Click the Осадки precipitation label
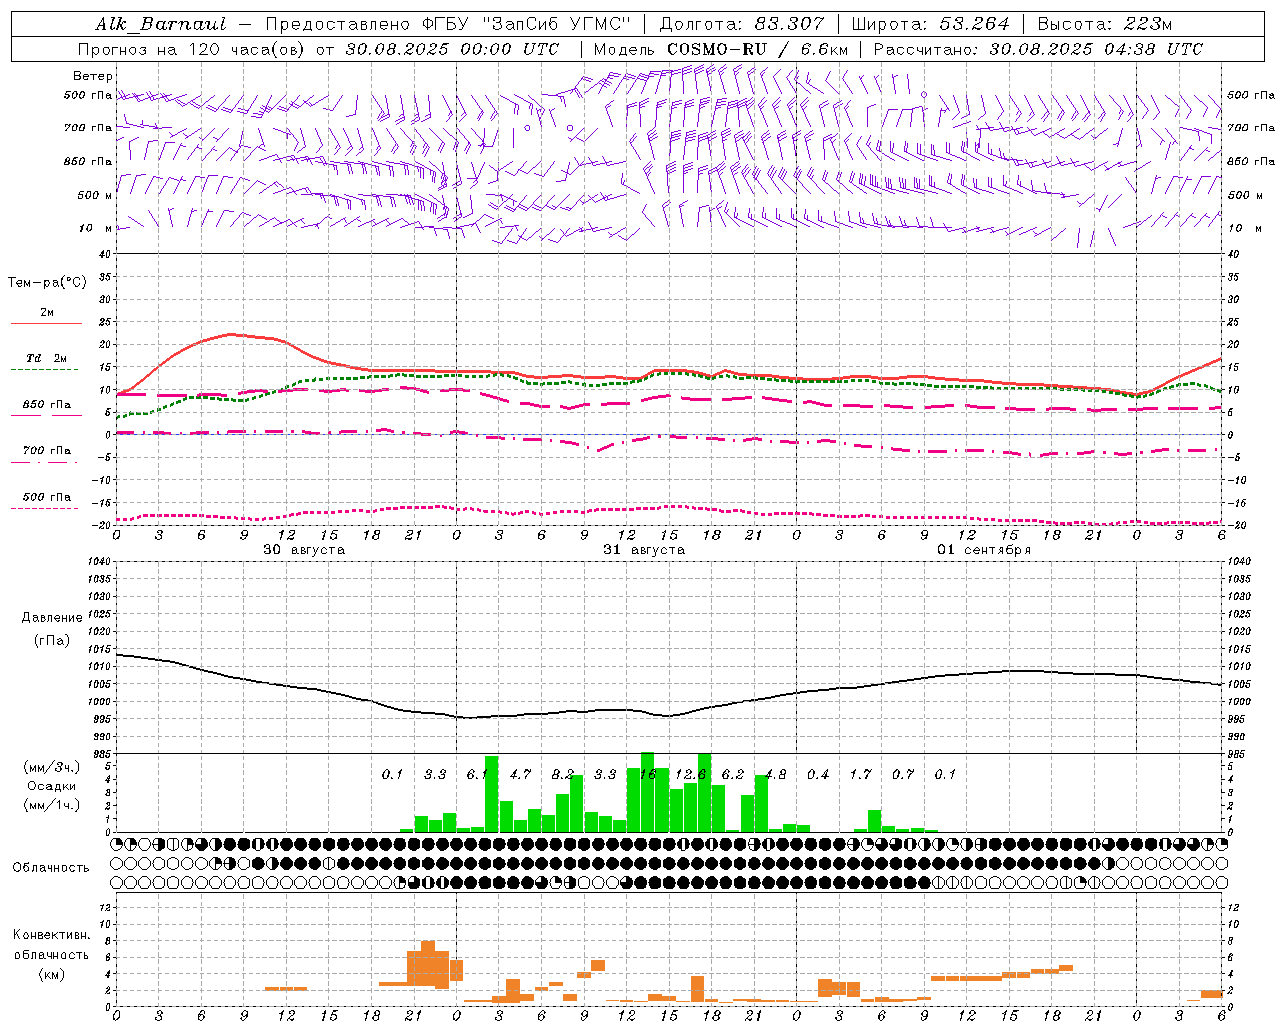The image size is (1280, 1024). (52, 786)
